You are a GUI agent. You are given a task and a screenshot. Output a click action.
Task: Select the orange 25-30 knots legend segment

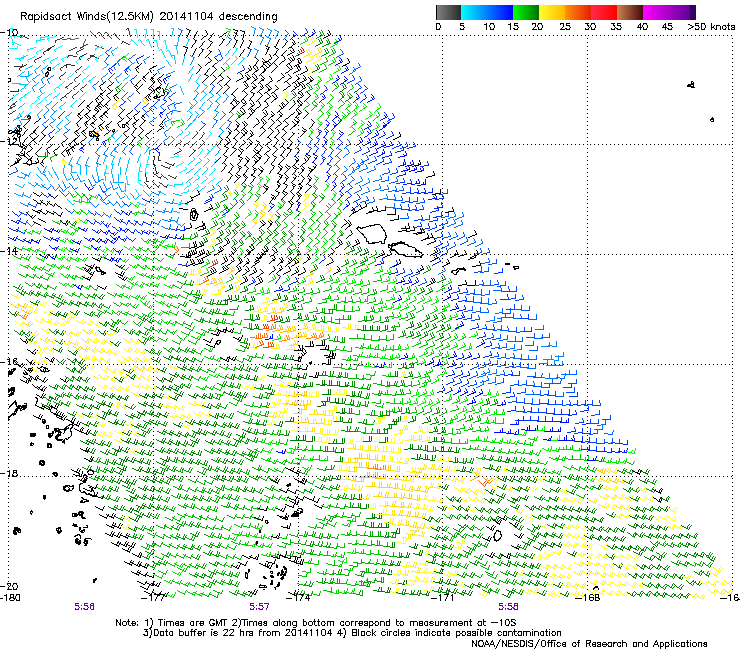coord(578,12)
